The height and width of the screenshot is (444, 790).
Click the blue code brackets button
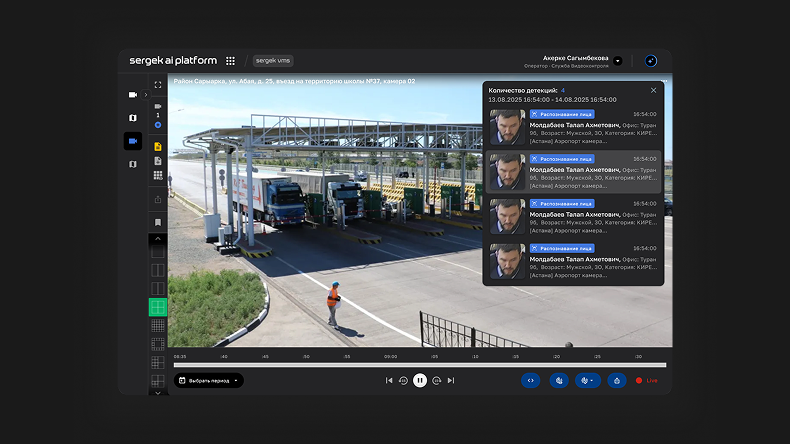point(530,380)
